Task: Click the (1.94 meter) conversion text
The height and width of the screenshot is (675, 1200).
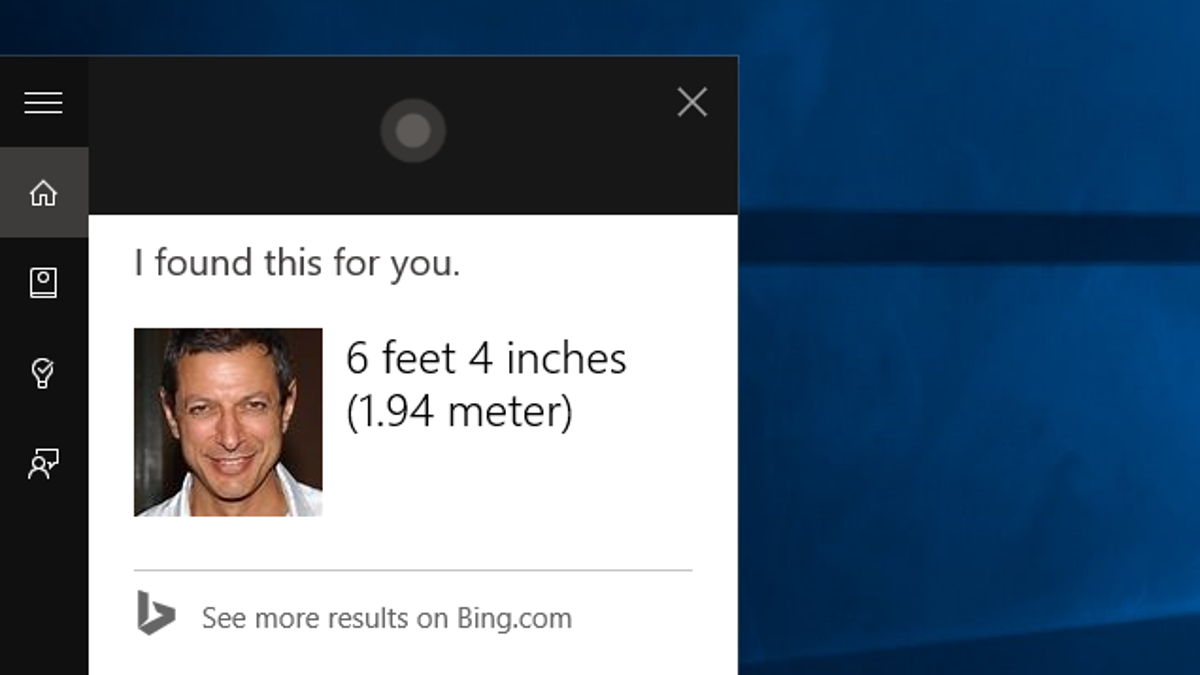Action: (x=459, y=411)
